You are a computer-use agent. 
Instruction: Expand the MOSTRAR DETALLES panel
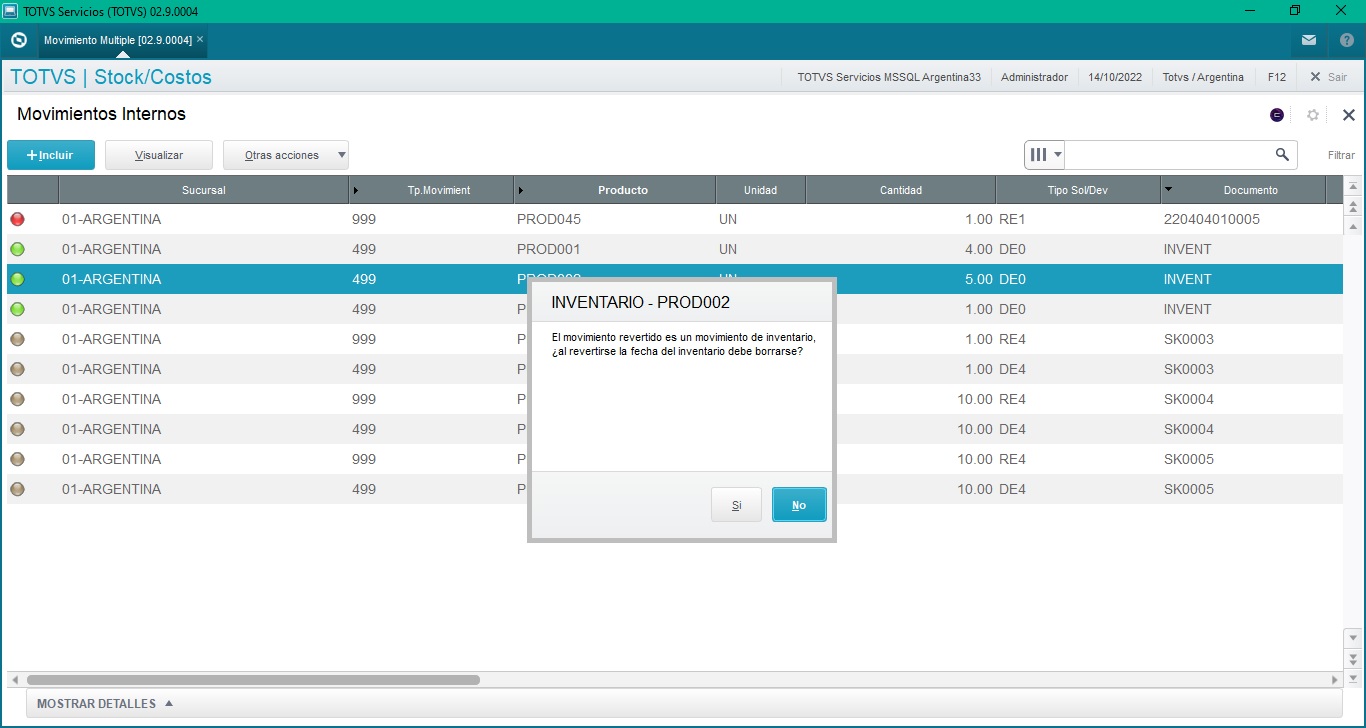[x=105, y=703]
